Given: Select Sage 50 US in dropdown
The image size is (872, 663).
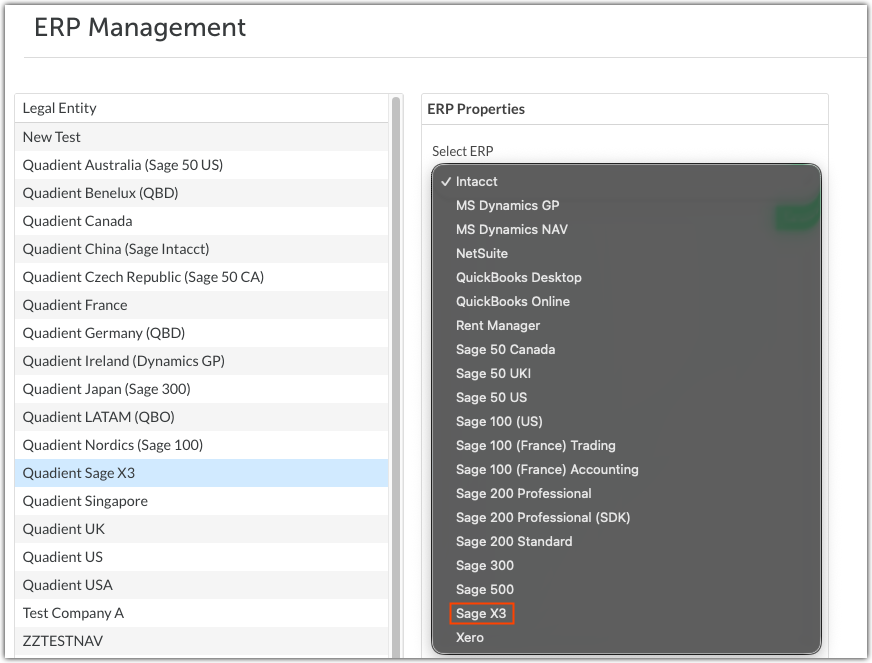Looking at the screenshot, I should pyautogui.click(x=626, y=397).
